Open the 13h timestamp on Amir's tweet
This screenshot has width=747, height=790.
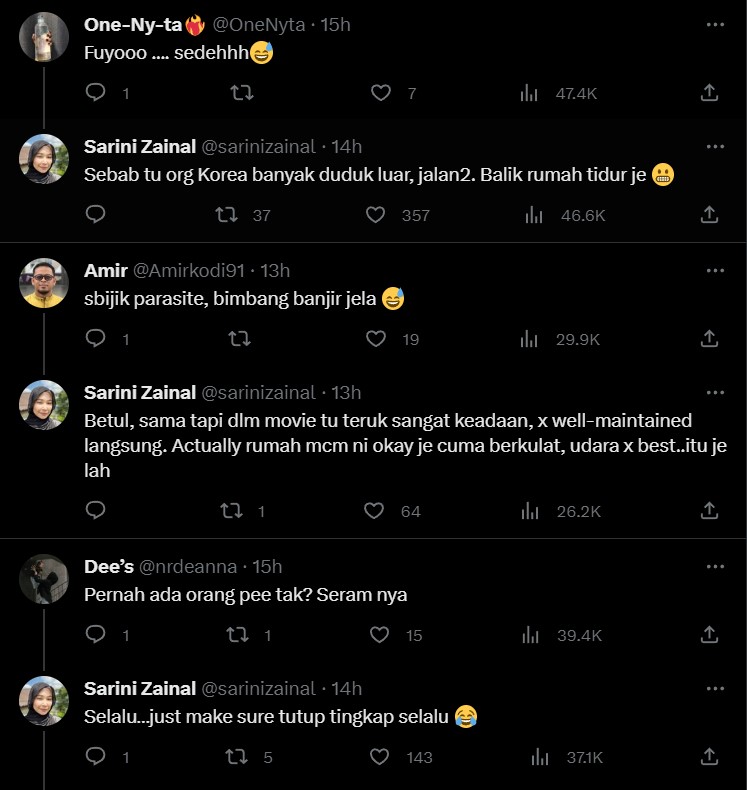275,270
